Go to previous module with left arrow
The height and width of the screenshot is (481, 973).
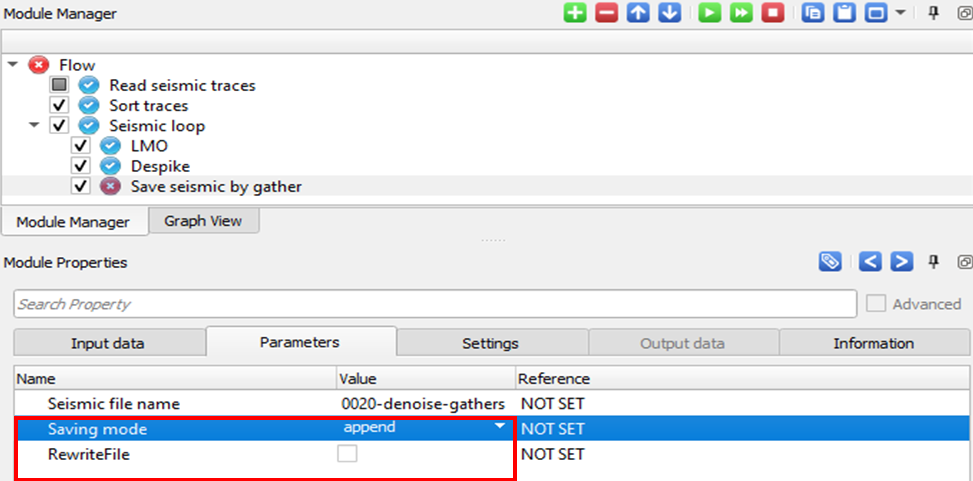click(870, 262)
